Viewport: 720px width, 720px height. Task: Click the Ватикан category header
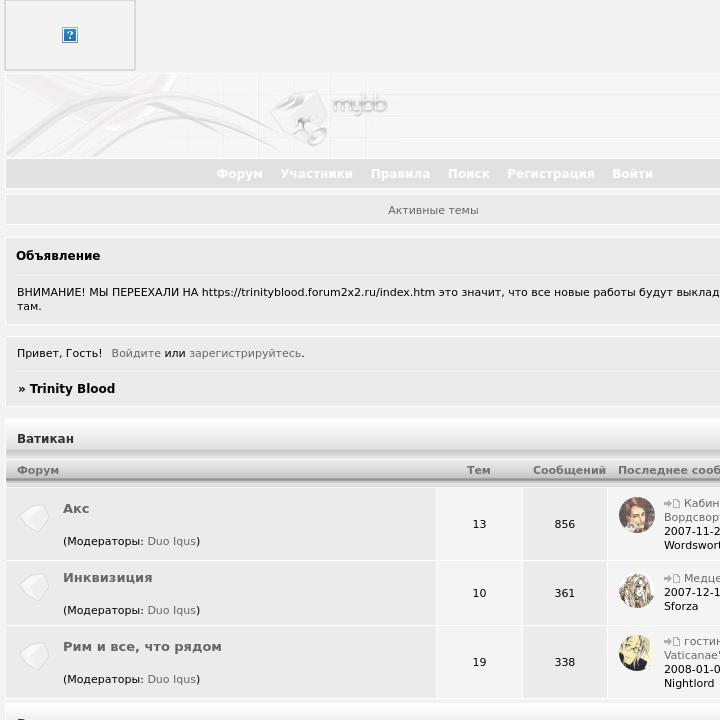point(45,439)
